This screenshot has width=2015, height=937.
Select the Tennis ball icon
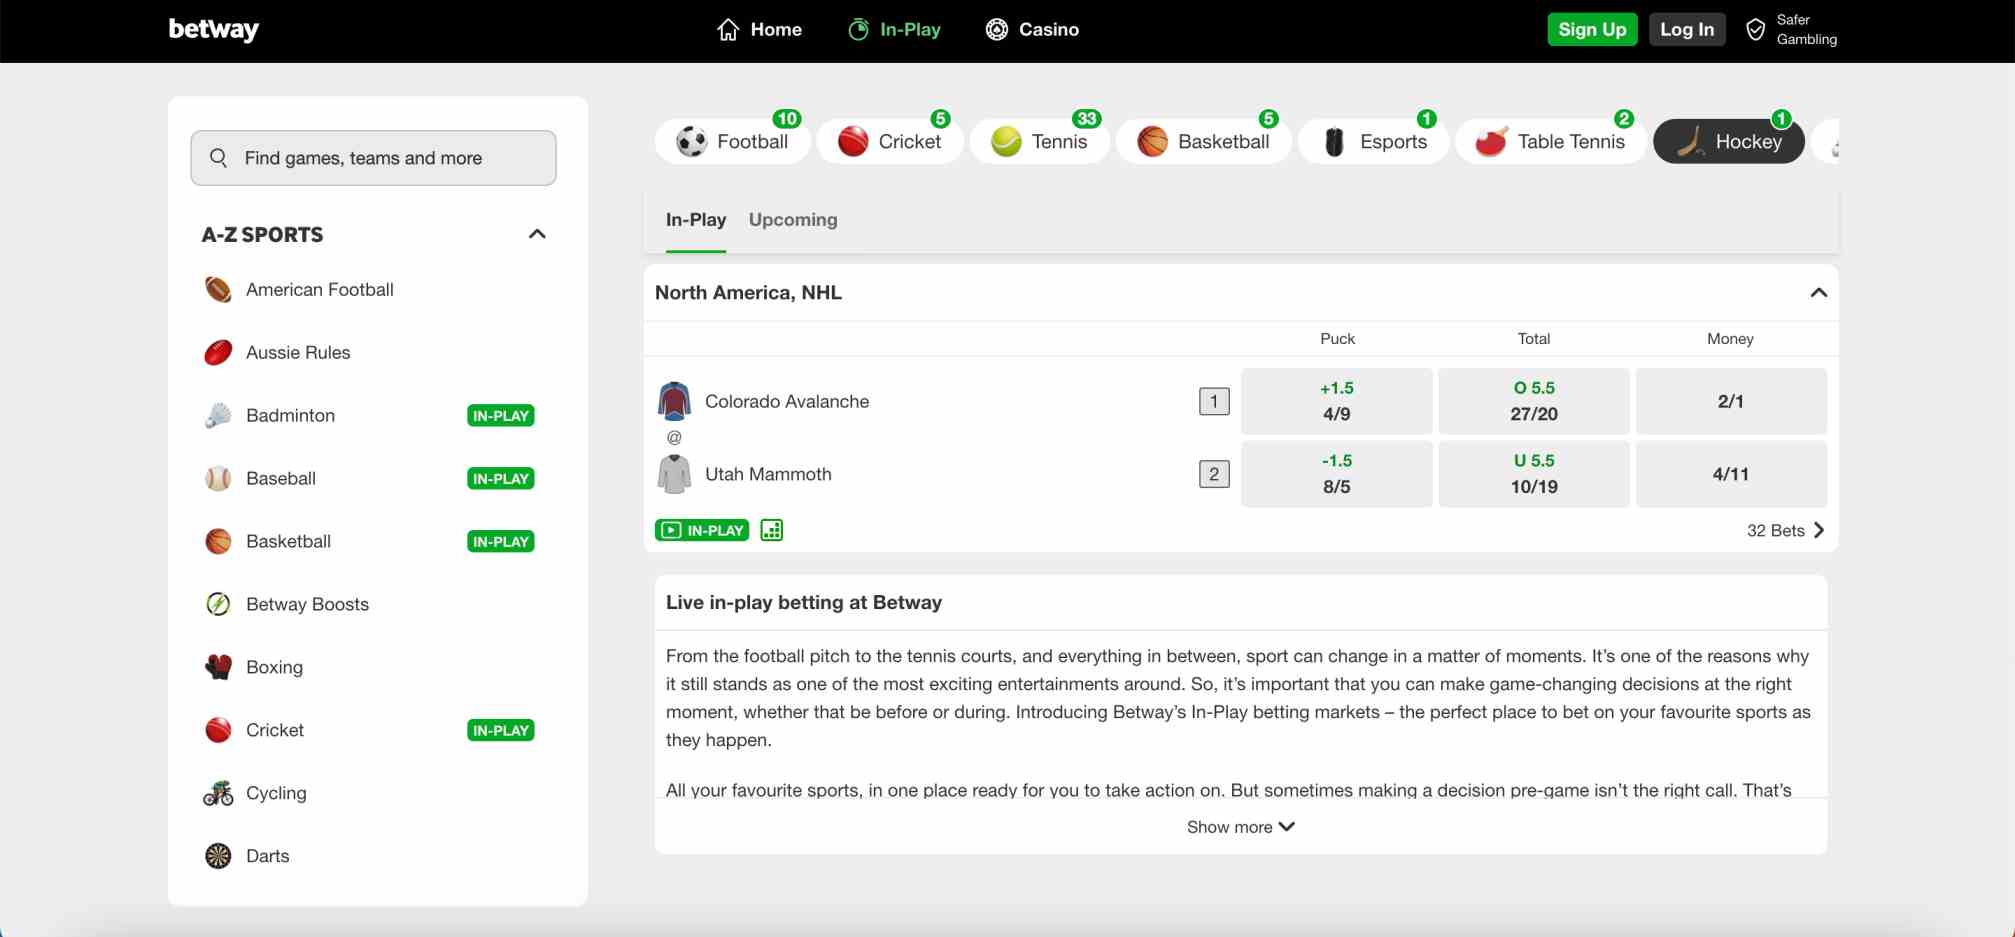(x=1004, y=141)
